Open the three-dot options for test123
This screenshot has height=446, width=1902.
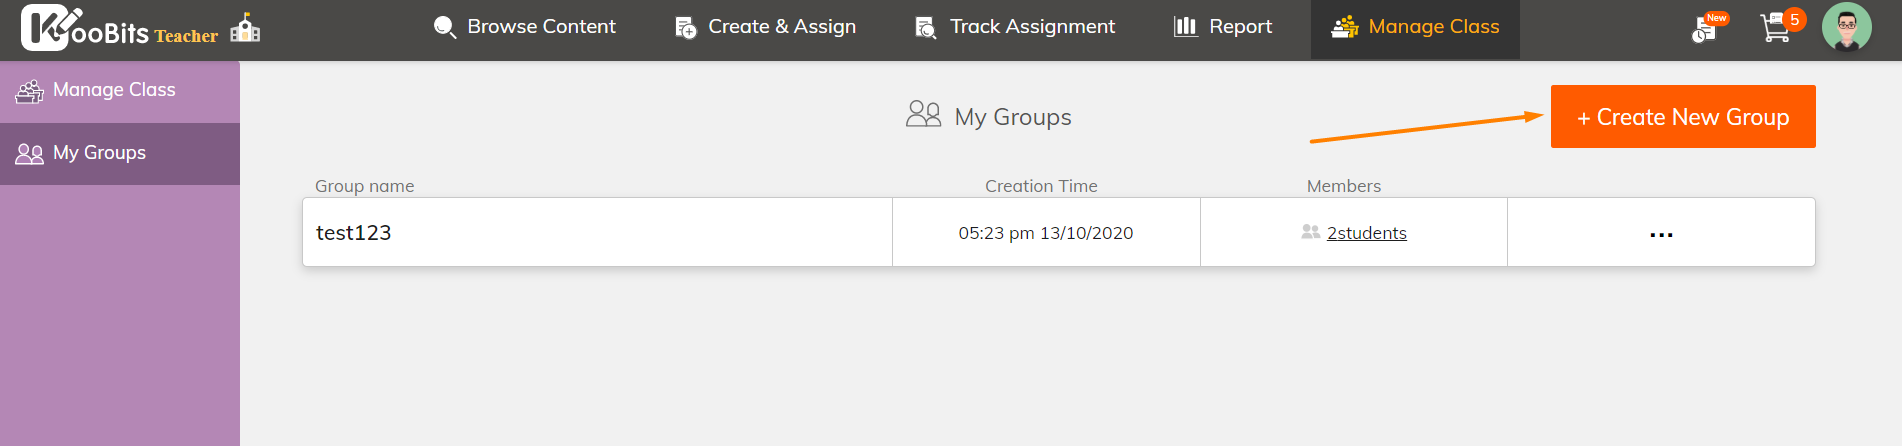(x=1661, y=234)
